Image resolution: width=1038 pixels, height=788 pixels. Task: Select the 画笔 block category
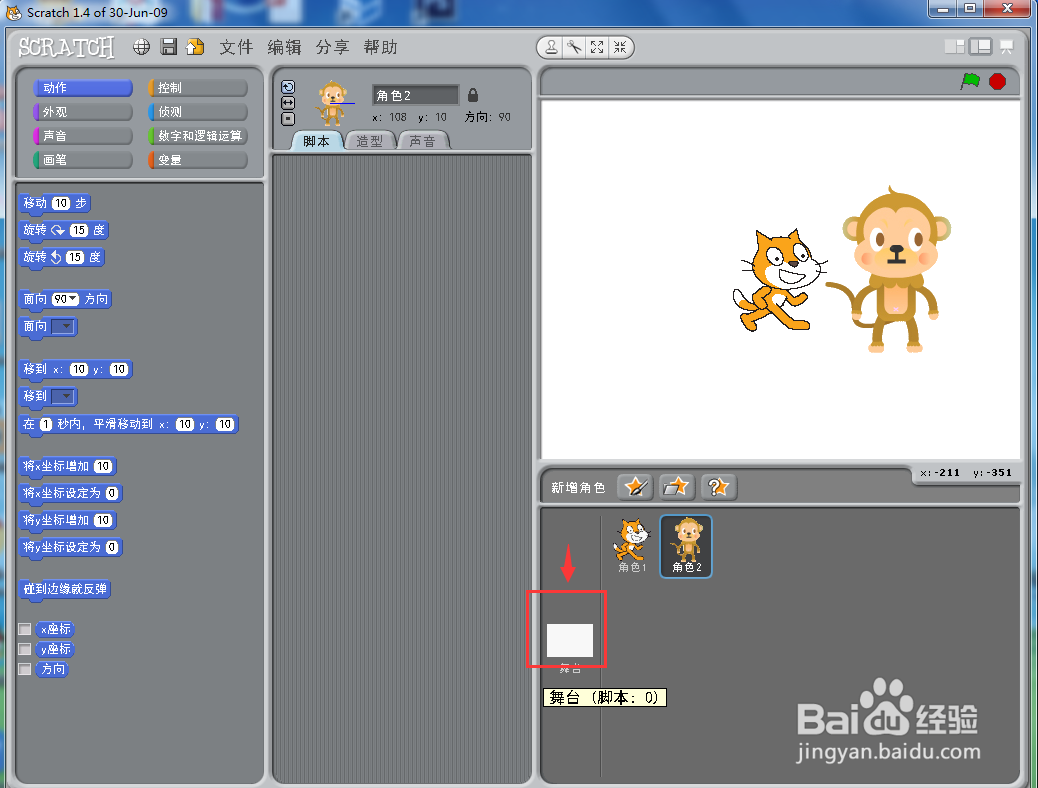coord(83,160)
